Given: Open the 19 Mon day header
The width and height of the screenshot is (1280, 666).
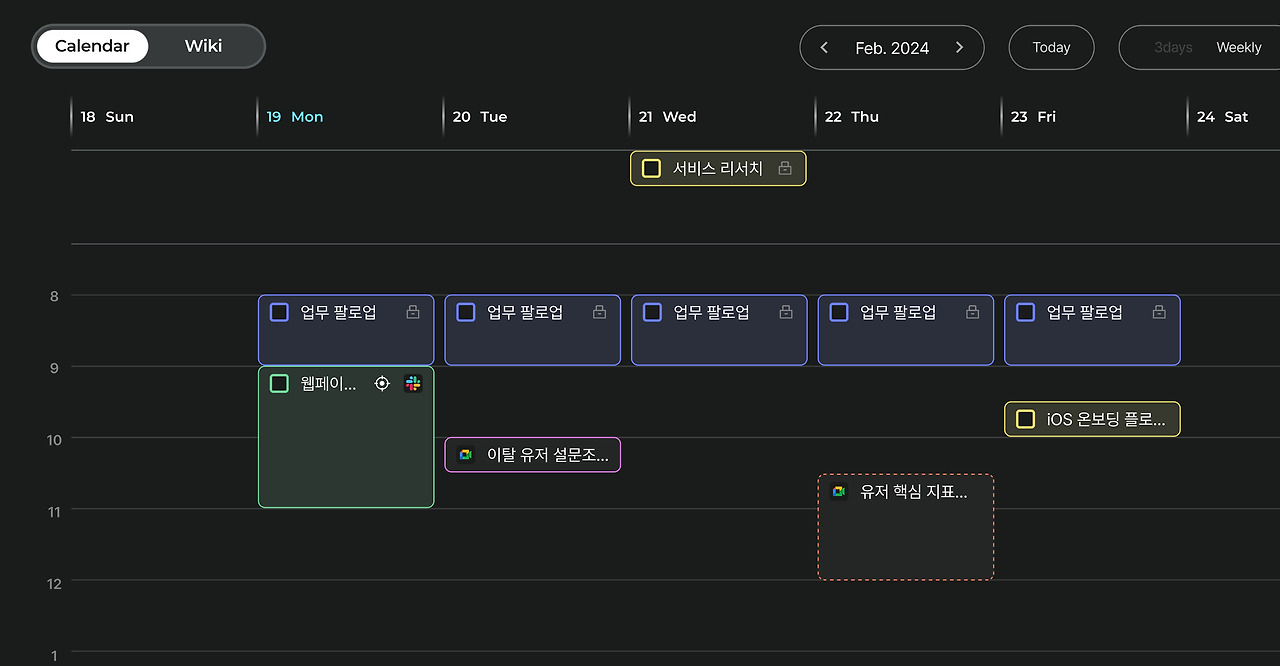Looking at the screenshot, I should [x=295, y=117].
